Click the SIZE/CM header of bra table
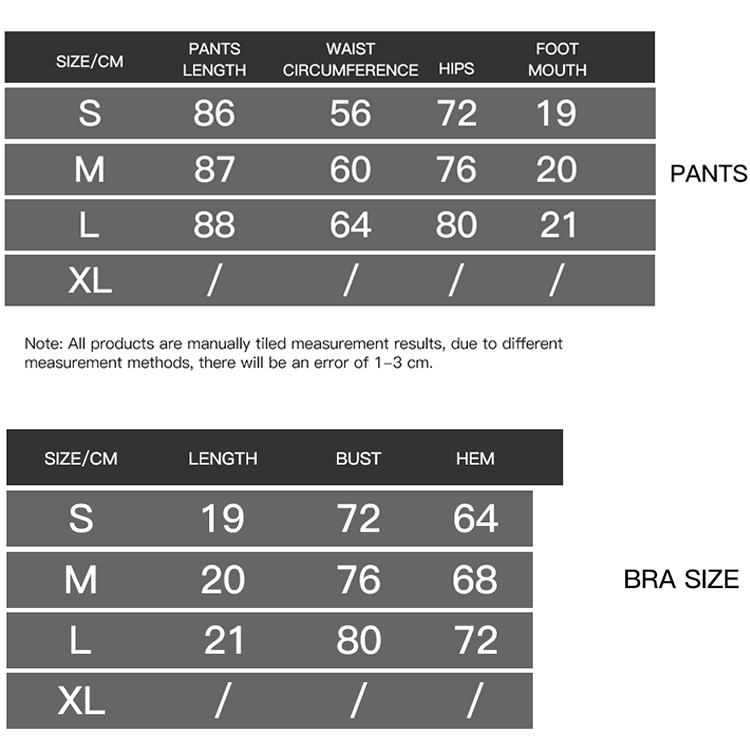Screen dimensions: 750x750 [81, 459]
